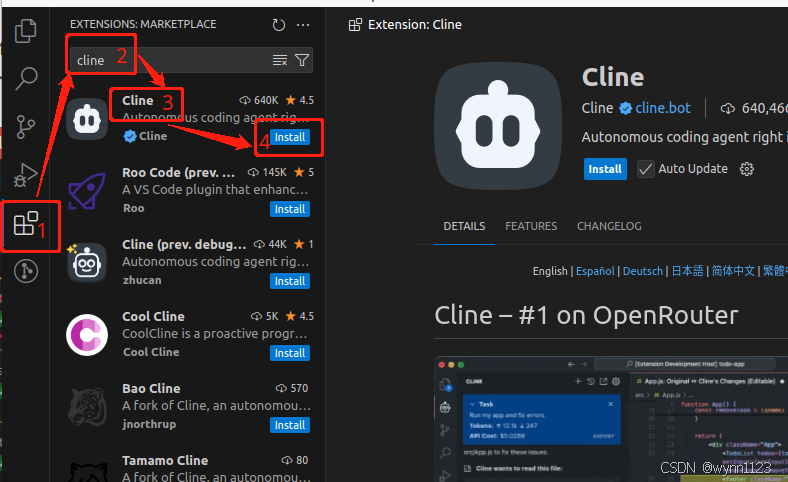
Task: Open the Search view in activity bar
Action: coord(26,78)
